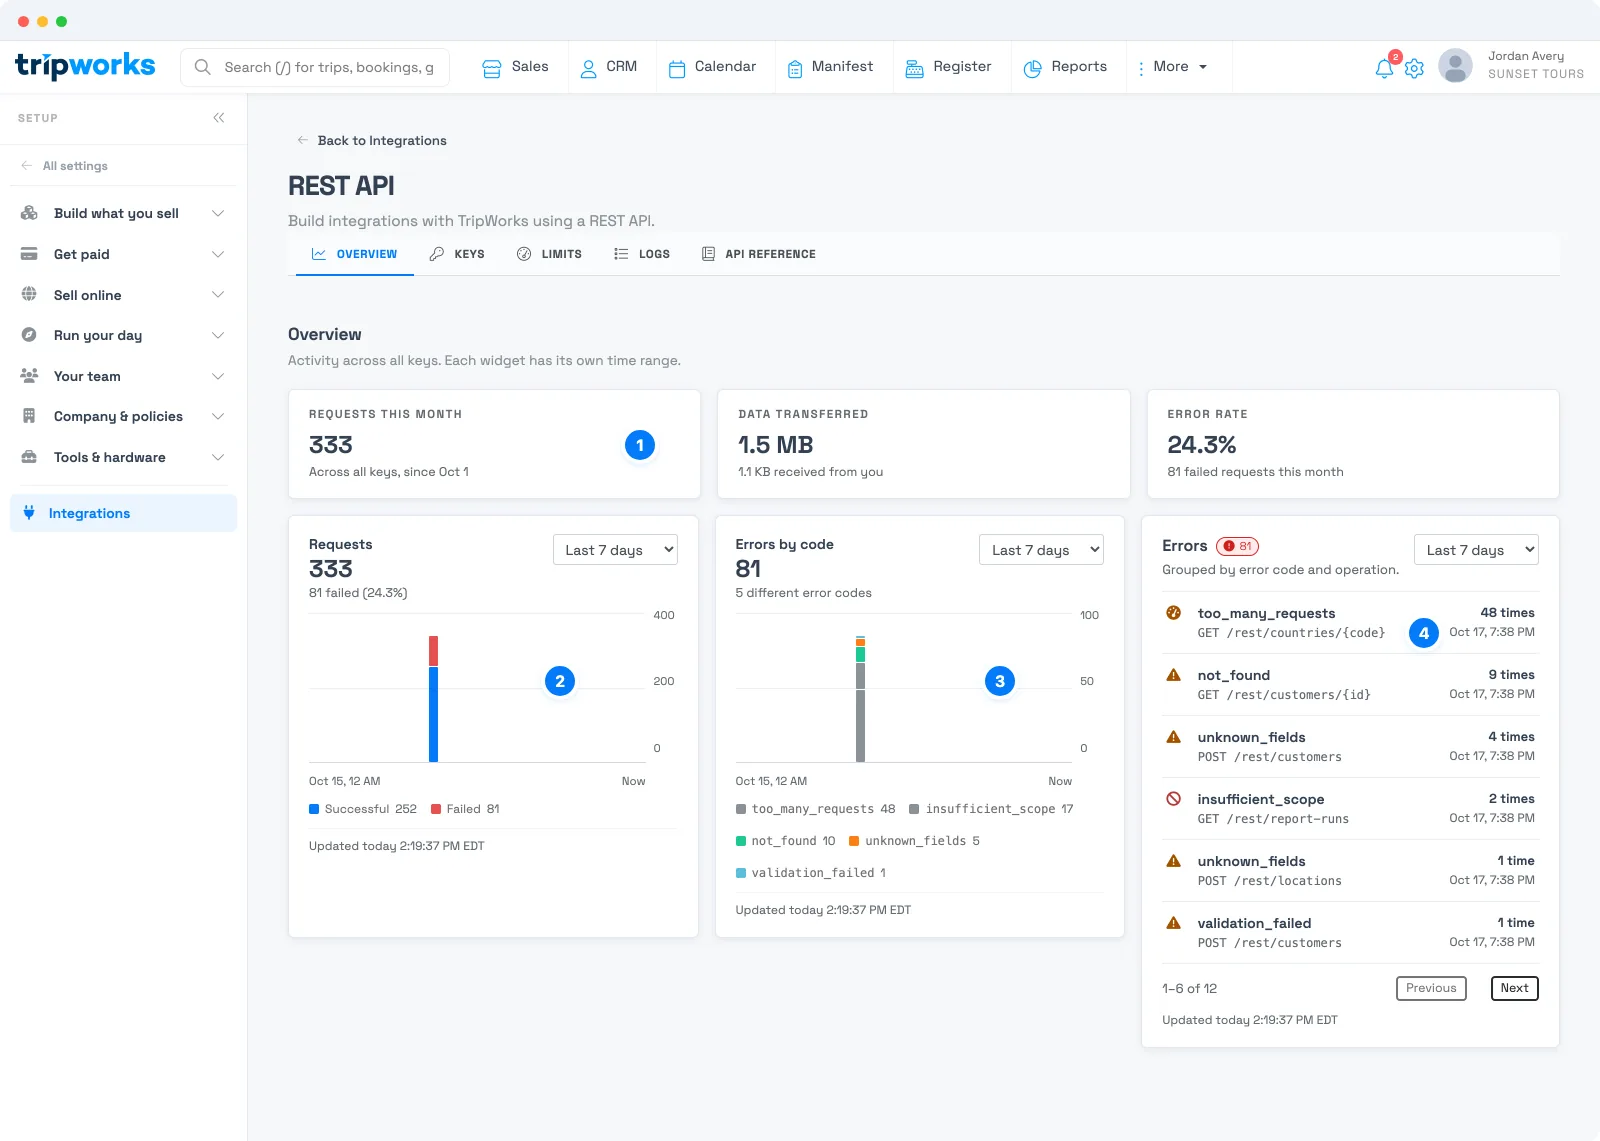Screen dimensions: 1600x1141
Task: Click Jordan Avery avatar
Action: click(1455, 66)
